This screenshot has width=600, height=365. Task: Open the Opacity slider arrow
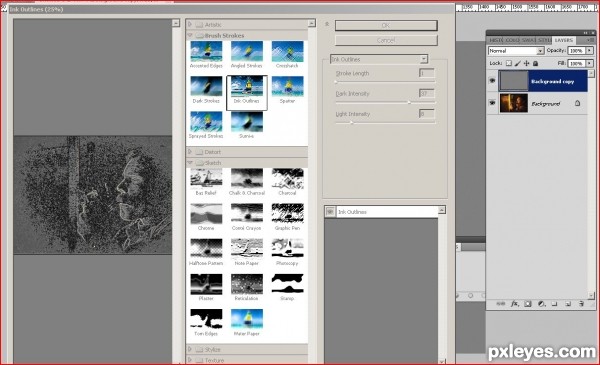(x=589, y=51)
